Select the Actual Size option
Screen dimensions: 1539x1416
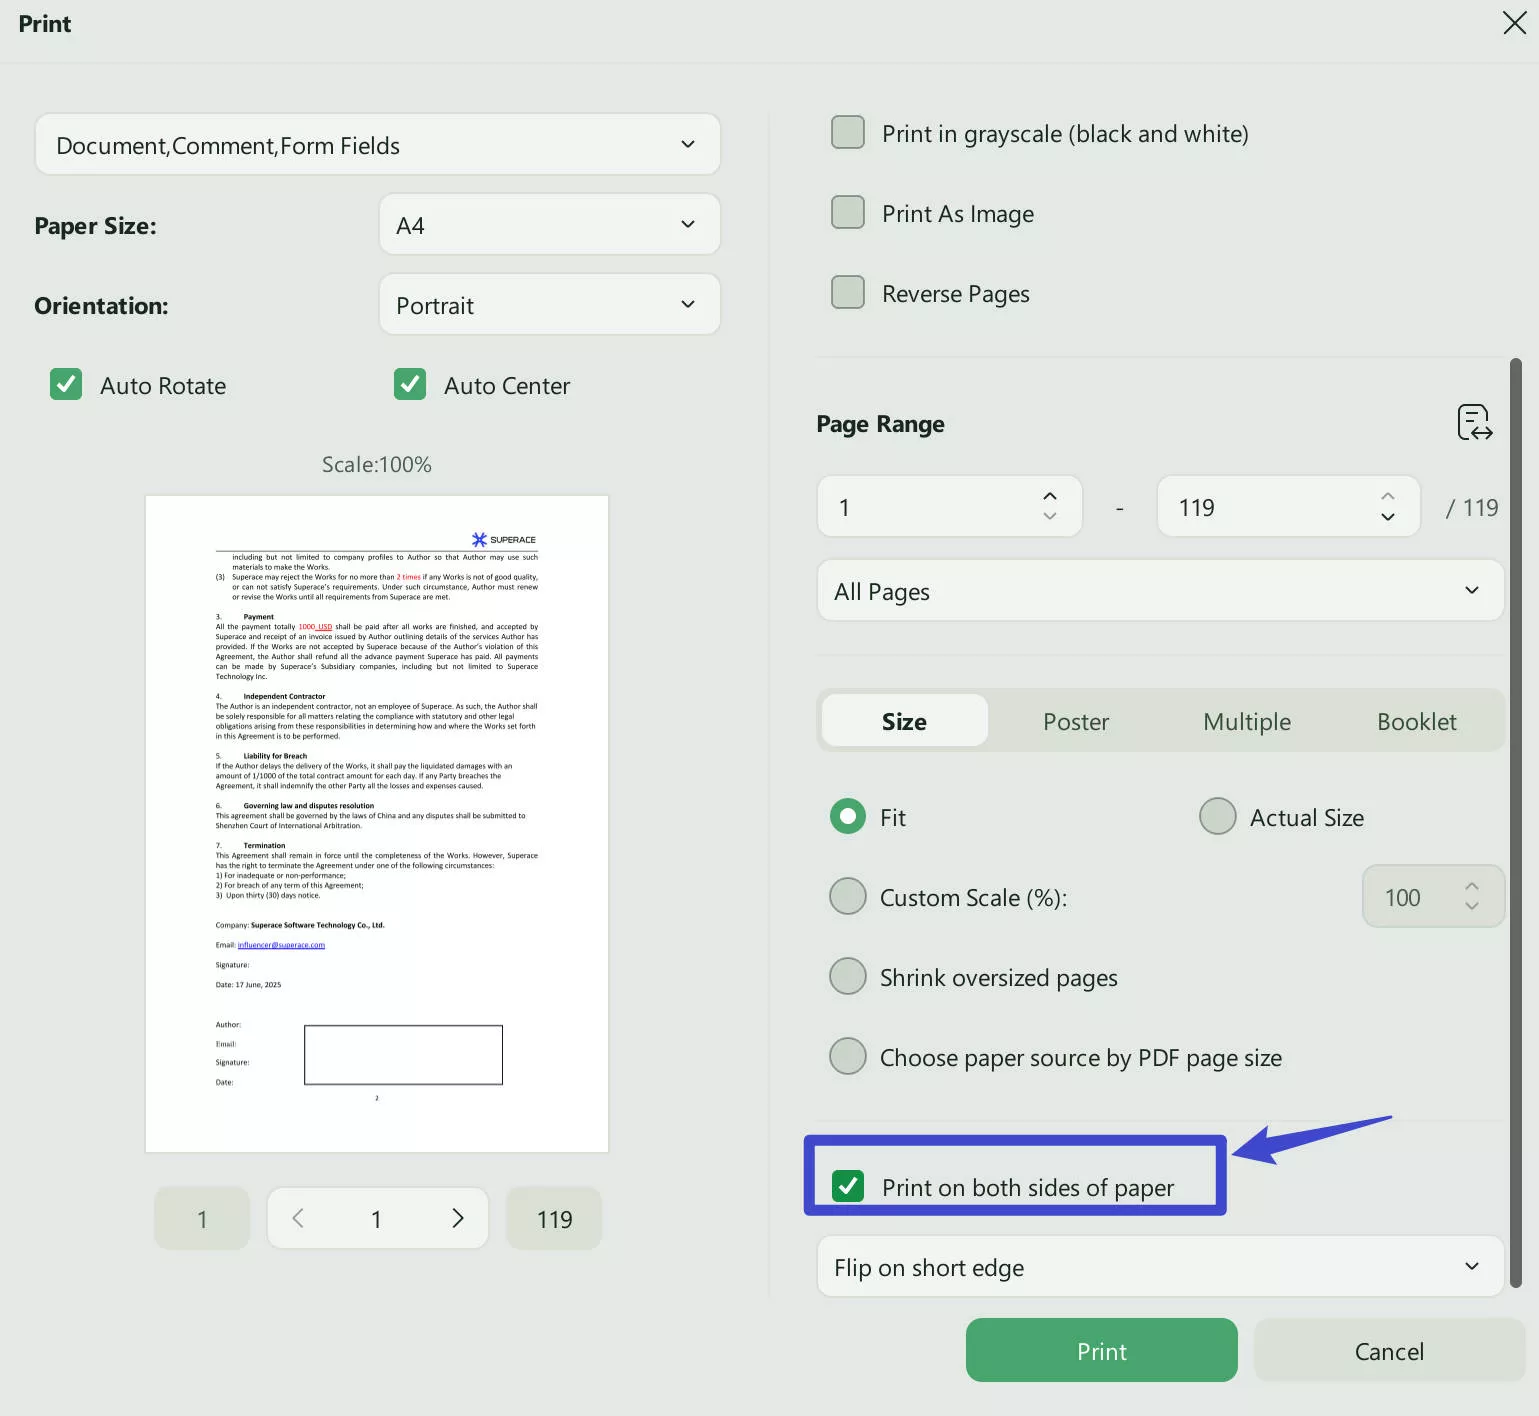coord(1217,816)
